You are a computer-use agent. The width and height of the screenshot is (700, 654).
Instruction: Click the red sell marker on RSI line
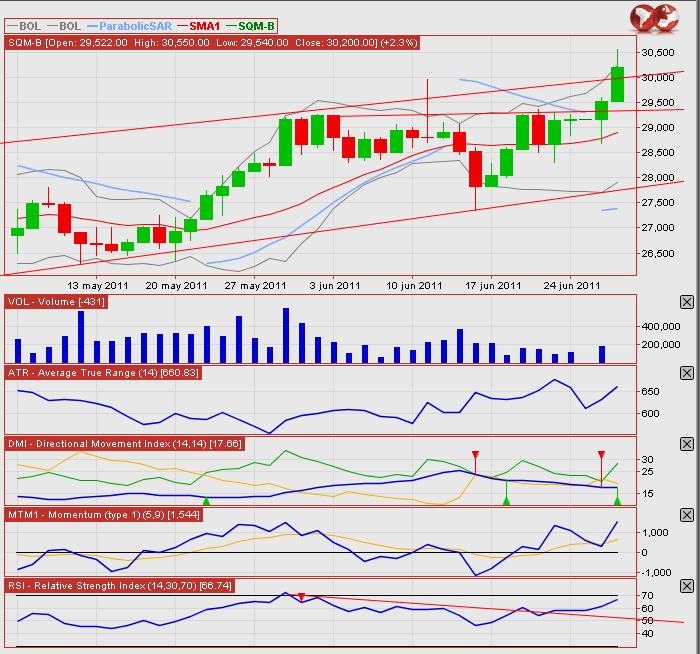point(301,596)
